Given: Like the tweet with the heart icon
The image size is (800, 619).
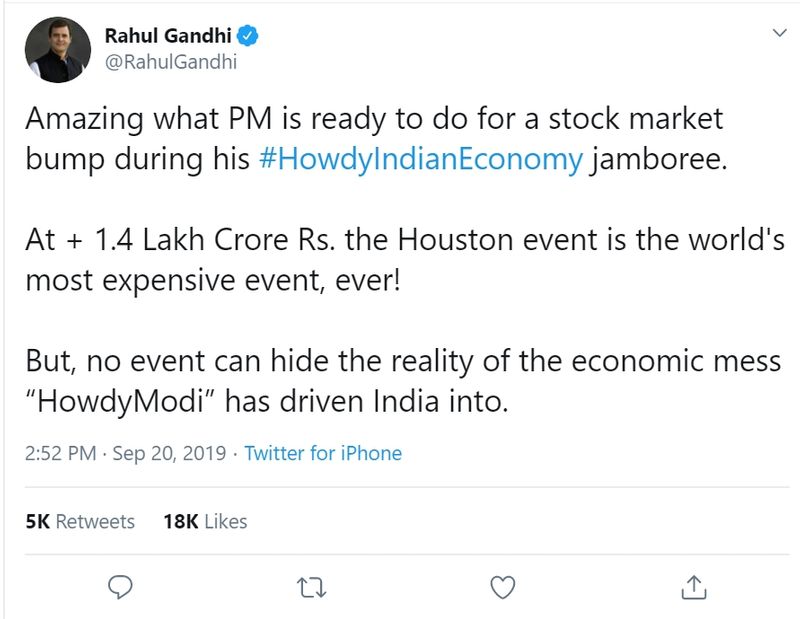Looking at the screenshot, I should pyautogui.click(x=504, y=587).
